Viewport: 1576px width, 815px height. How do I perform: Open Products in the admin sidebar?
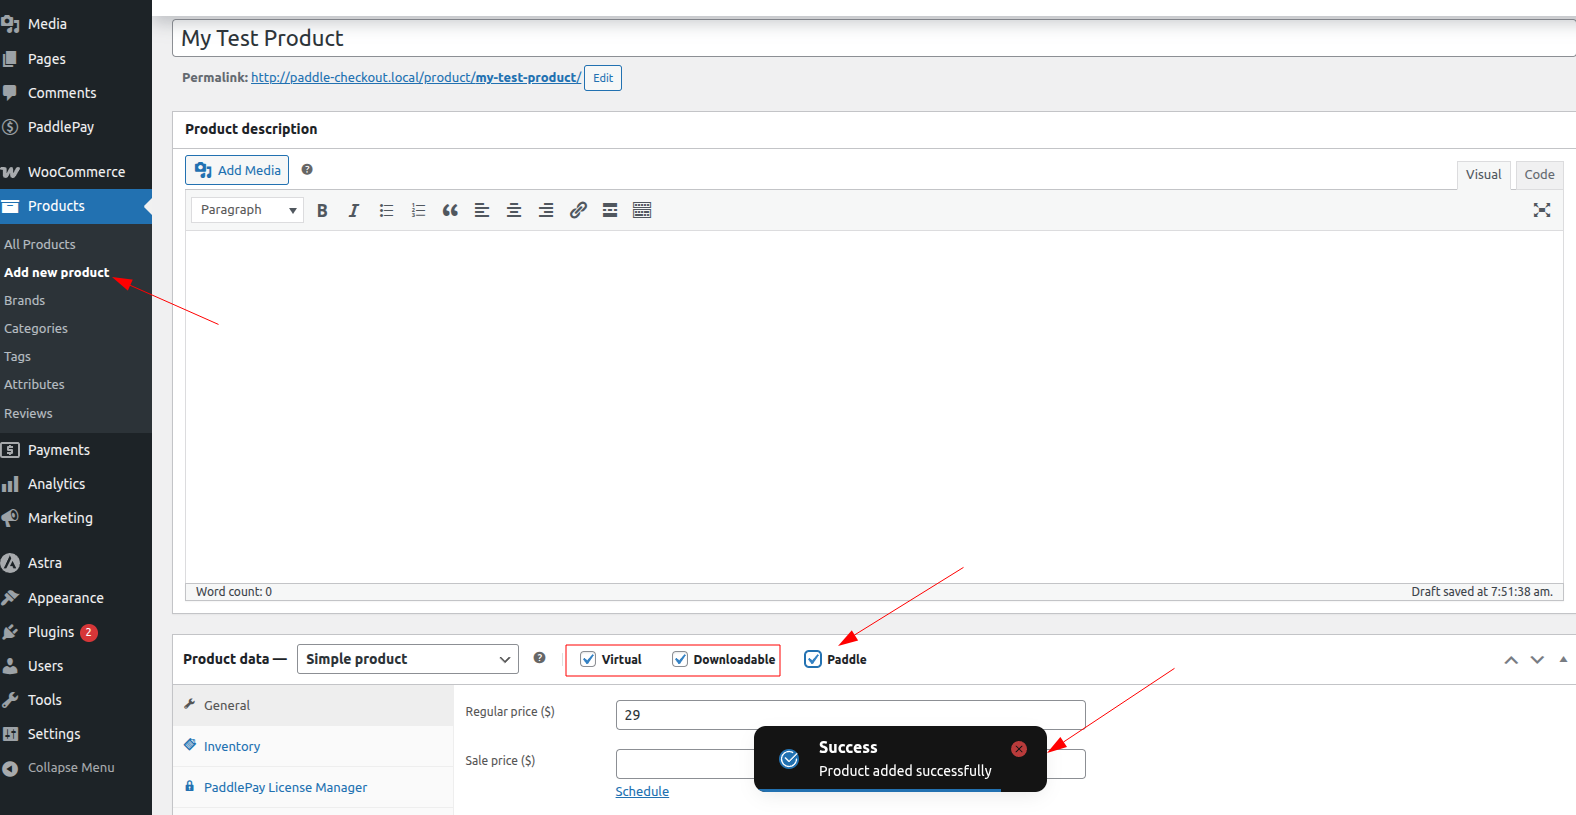76,206
